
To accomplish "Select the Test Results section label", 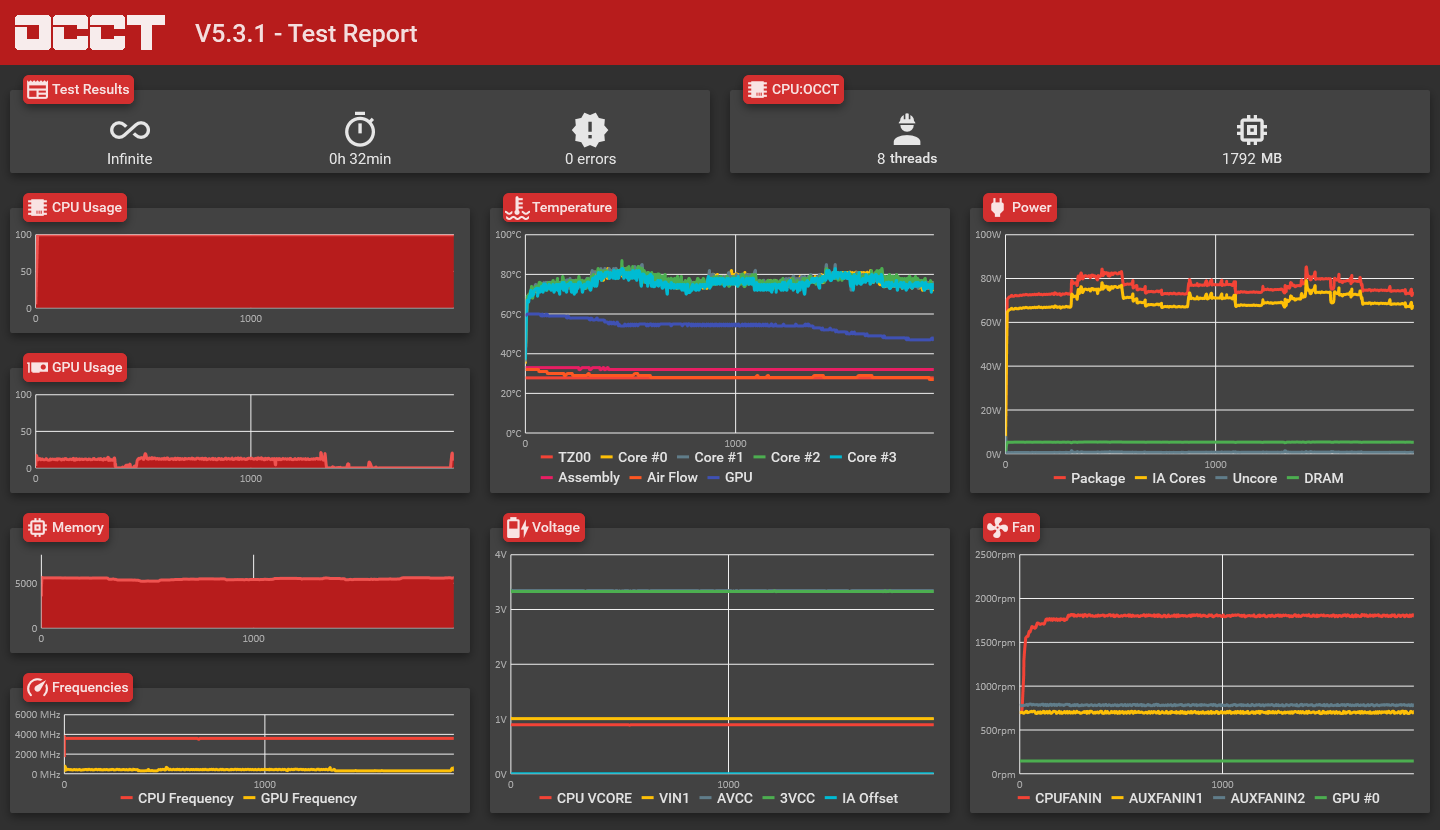I will pos(78,89).
